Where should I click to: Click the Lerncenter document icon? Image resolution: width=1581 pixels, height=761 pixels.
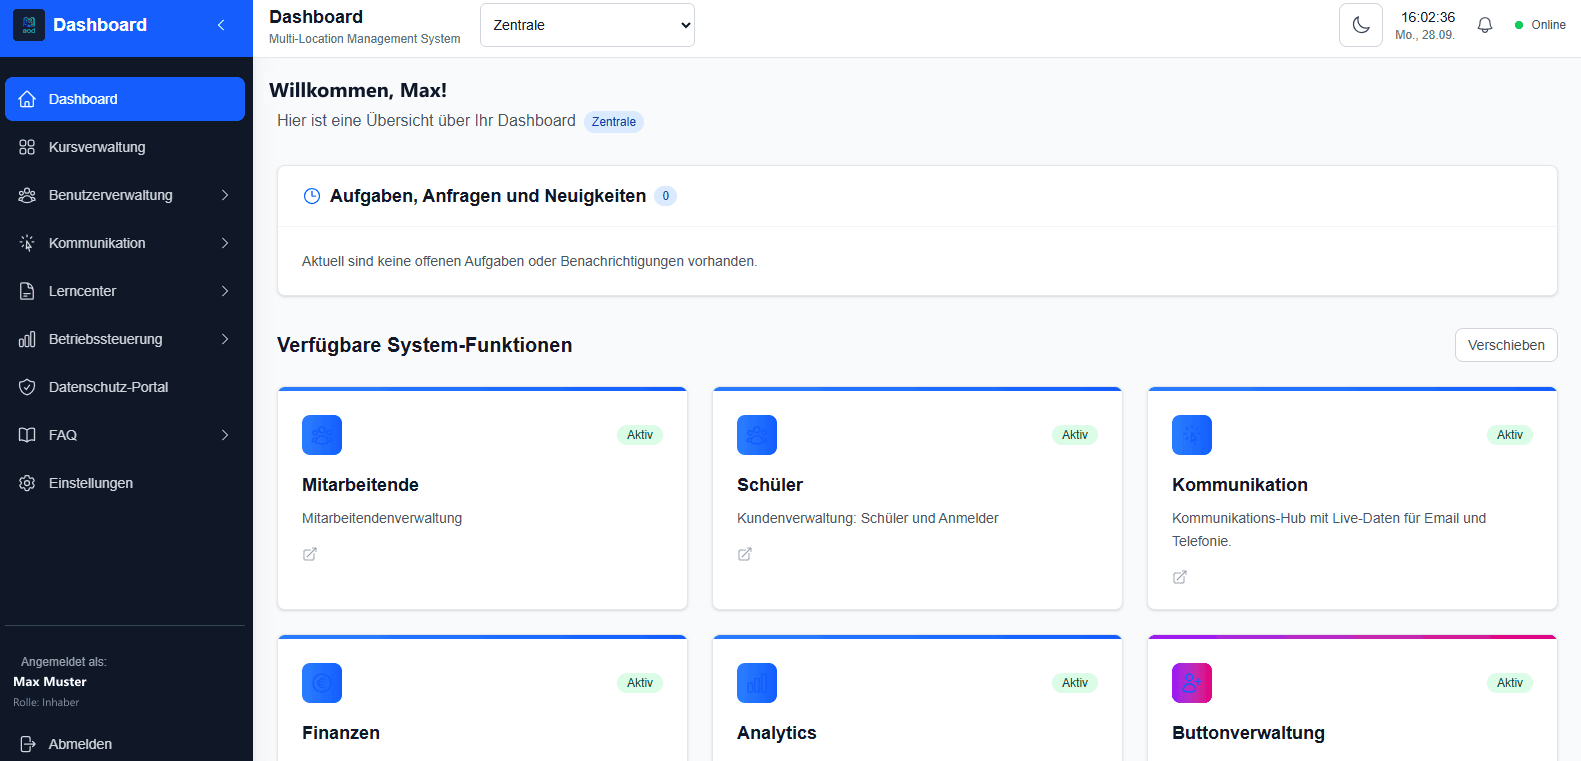pyautogui.click(x=27, y=291)
